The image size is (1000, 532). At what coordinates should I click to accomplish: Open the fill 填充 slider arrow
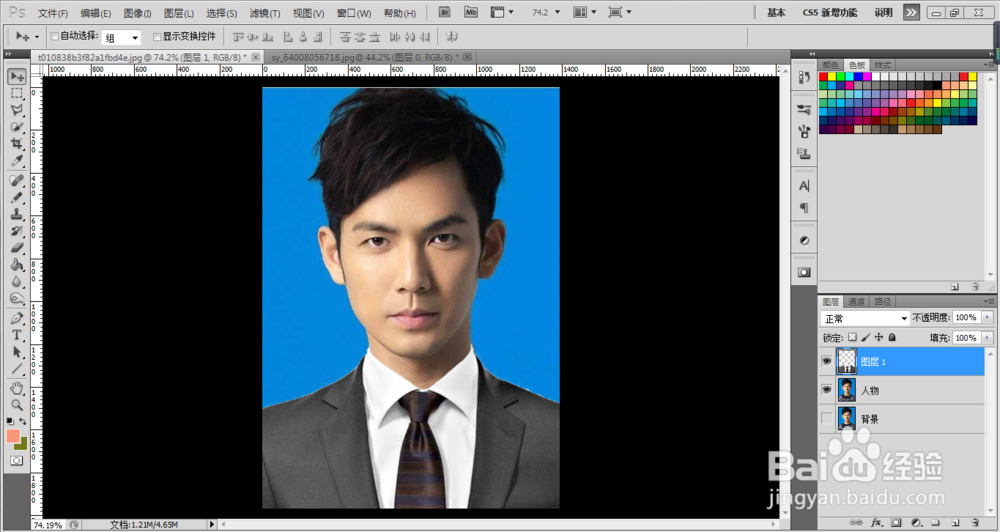pyautogui.click(x=987, y=337)
